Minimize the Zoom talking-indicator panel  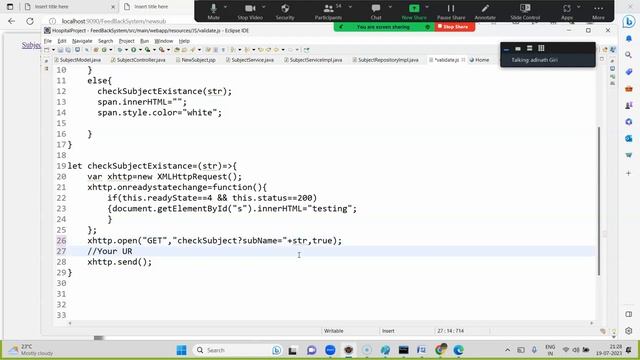point(507,49)
